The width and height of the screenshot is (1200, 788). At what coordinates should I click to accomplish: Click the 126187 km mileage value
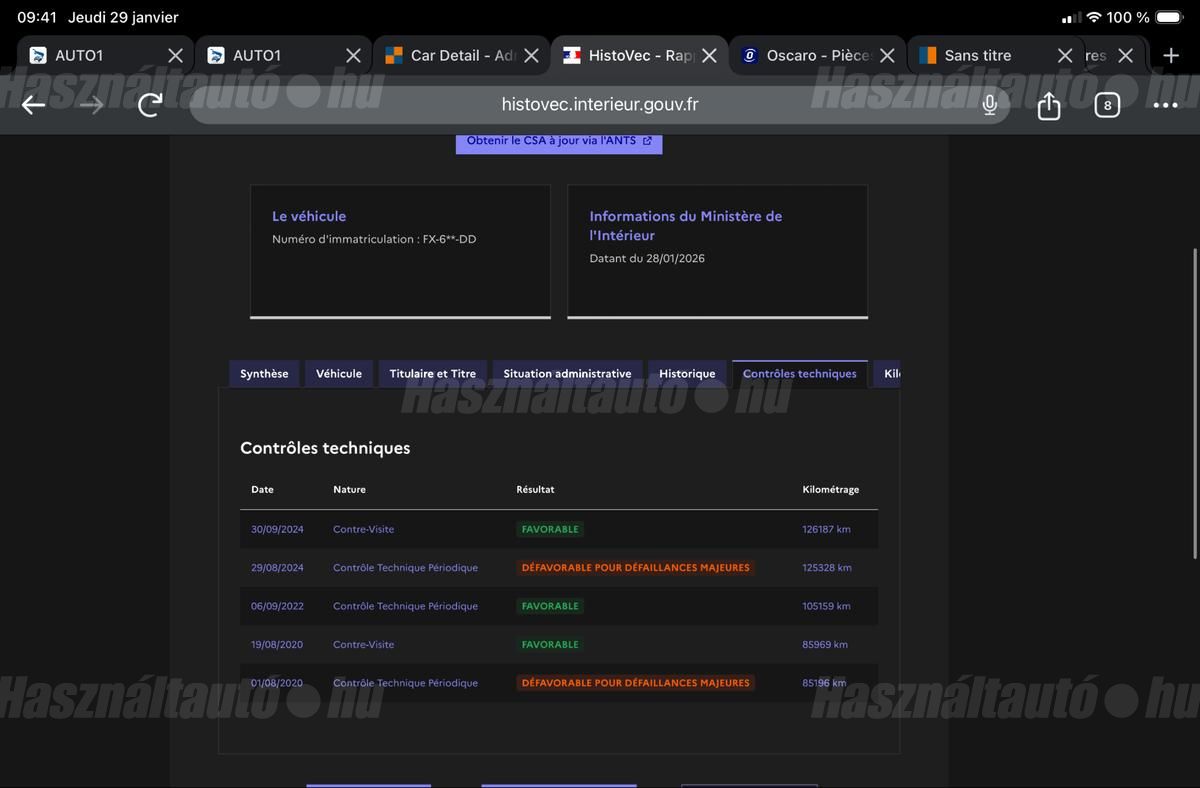pos(826,530)
